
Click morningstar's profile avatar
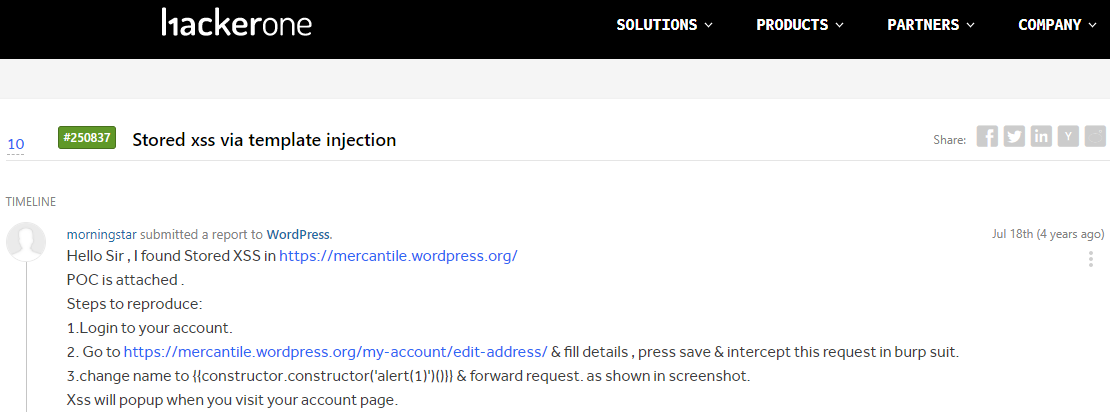pyautogui.click(x=26, y=243)
